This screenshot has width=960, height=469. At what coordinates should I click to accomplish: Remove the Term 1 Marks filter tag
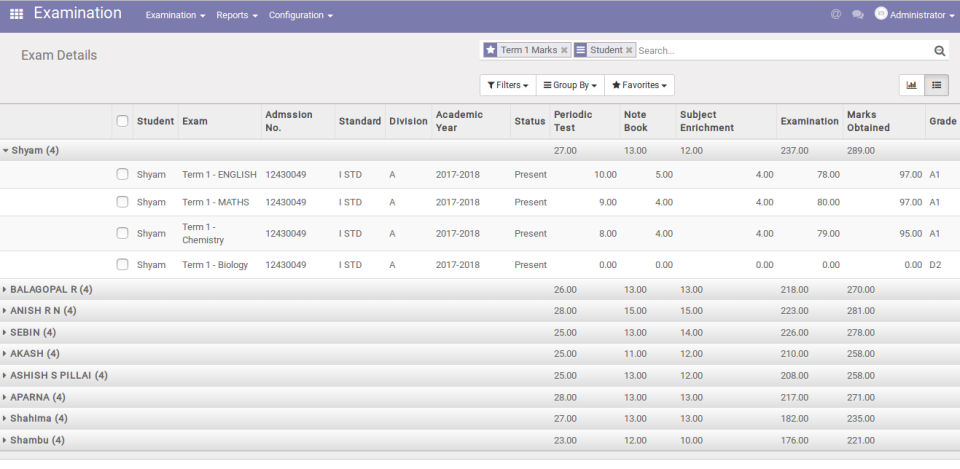564,50
